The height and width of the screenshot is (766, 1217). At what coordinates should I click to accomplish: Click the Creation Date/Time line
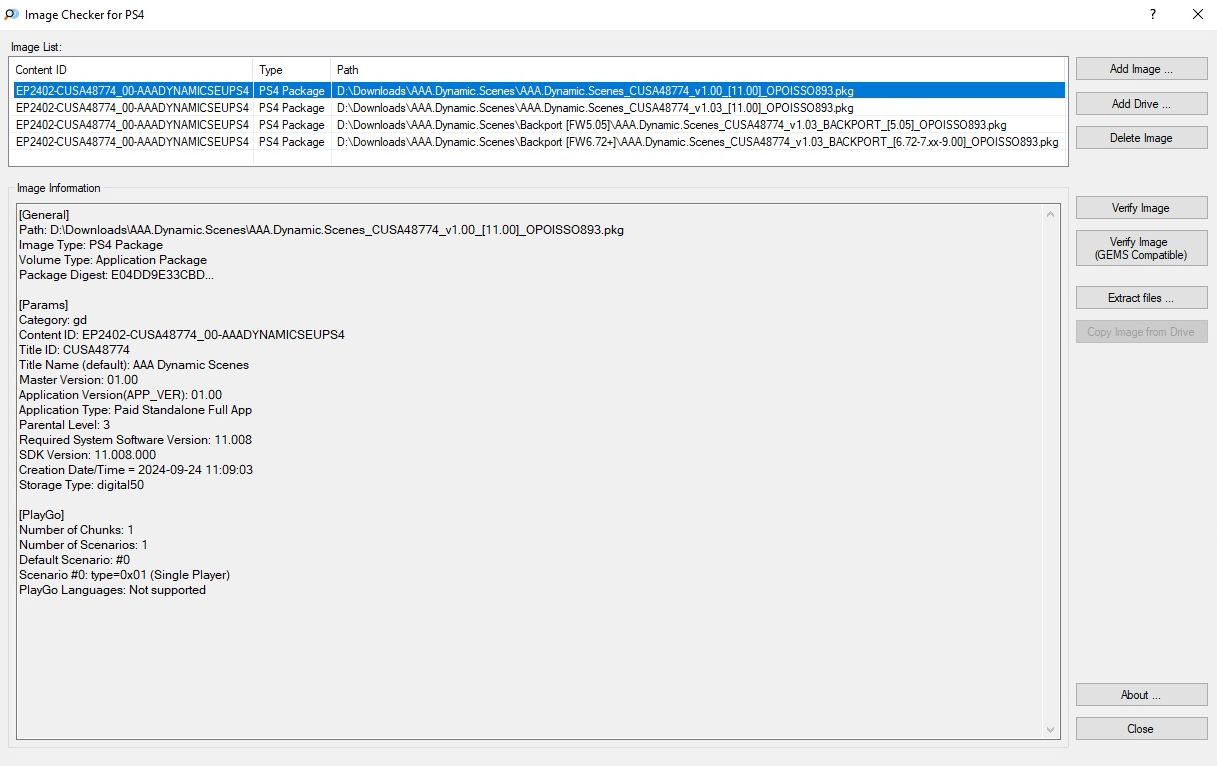click(136, 470)
